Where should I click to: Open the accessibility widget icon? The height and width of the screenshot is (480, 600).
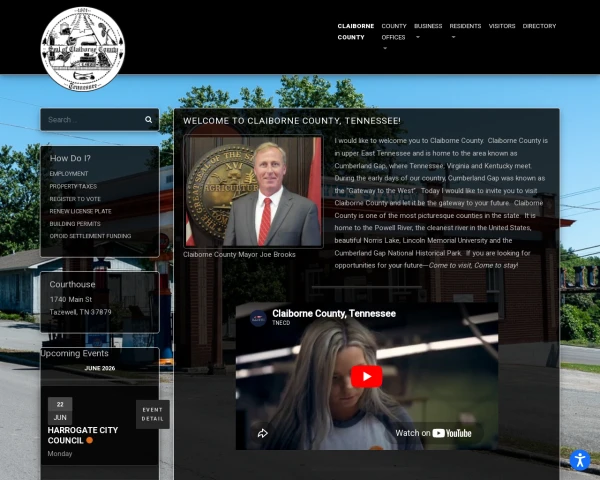click(x=580, y=460)
